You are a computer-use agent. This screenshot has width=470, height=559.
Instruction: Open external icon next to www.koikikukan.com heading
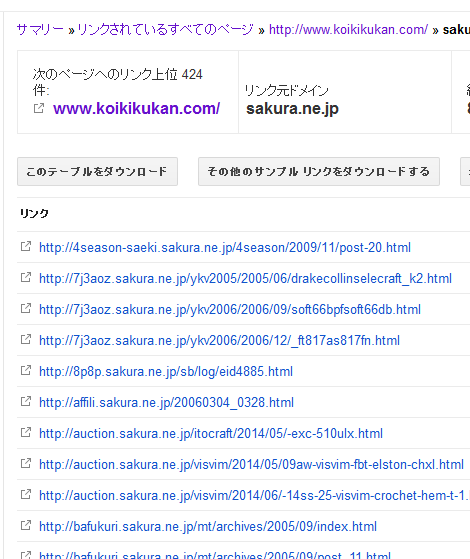coord(39,108)
